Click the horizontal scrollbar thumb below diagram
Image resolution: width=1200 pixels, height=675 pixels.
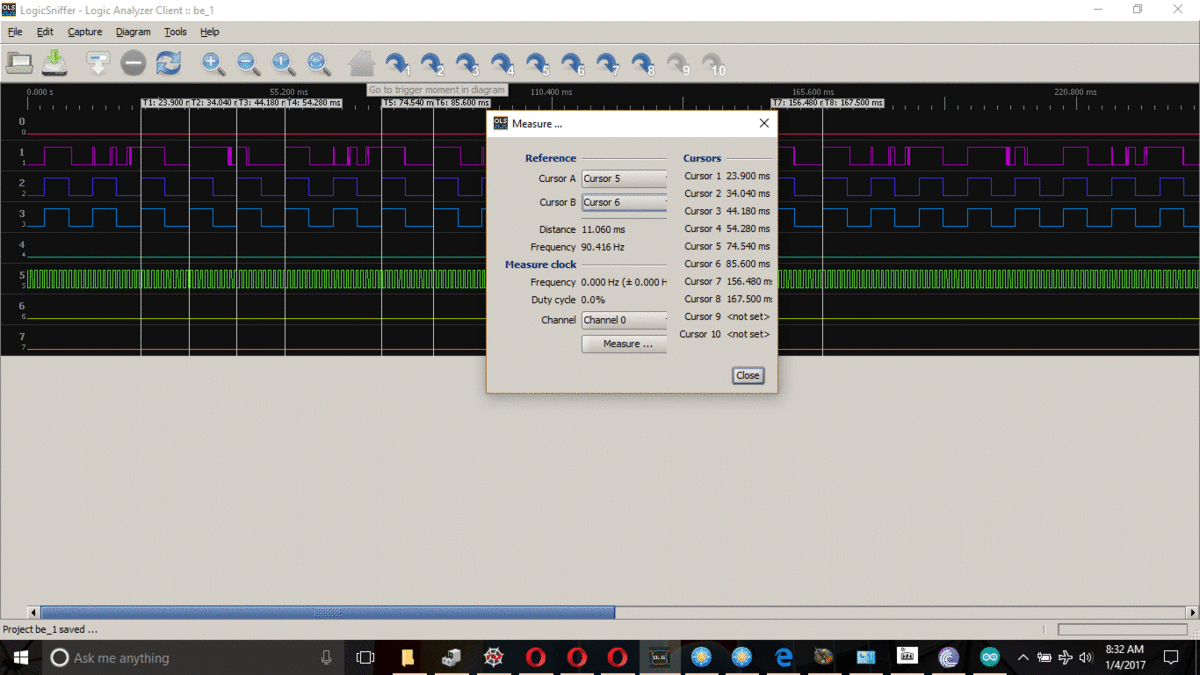click(327, 613)
